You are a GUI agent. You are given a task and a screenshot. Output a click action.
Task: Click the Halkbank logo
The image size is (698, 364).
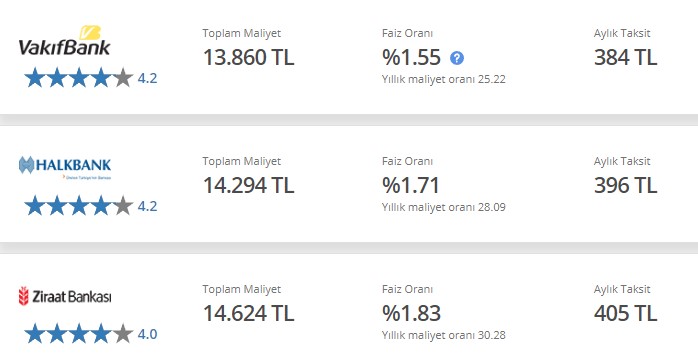(65, 168)
